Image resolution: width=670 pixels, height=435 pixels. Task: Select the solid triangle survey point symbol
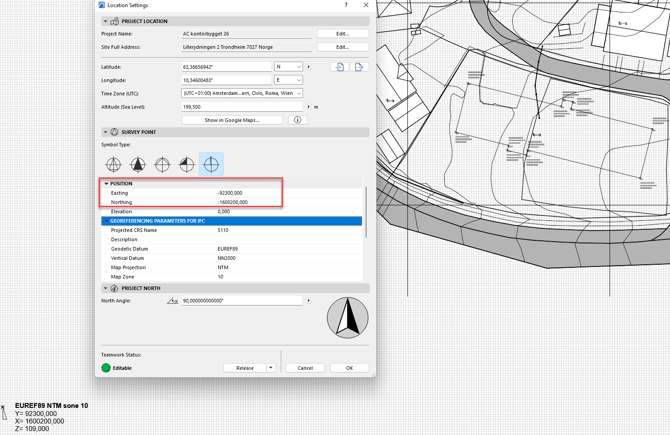click(138, 165)
